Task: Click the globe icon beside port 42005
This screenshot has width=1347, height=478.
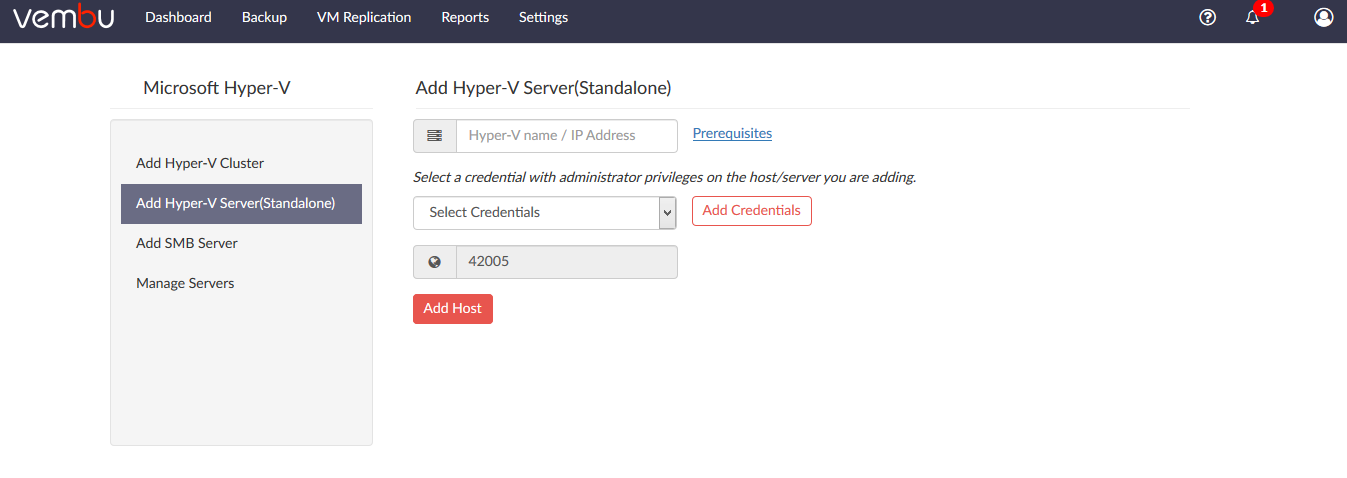Action: pyautogui.click(x=435, y=262)
